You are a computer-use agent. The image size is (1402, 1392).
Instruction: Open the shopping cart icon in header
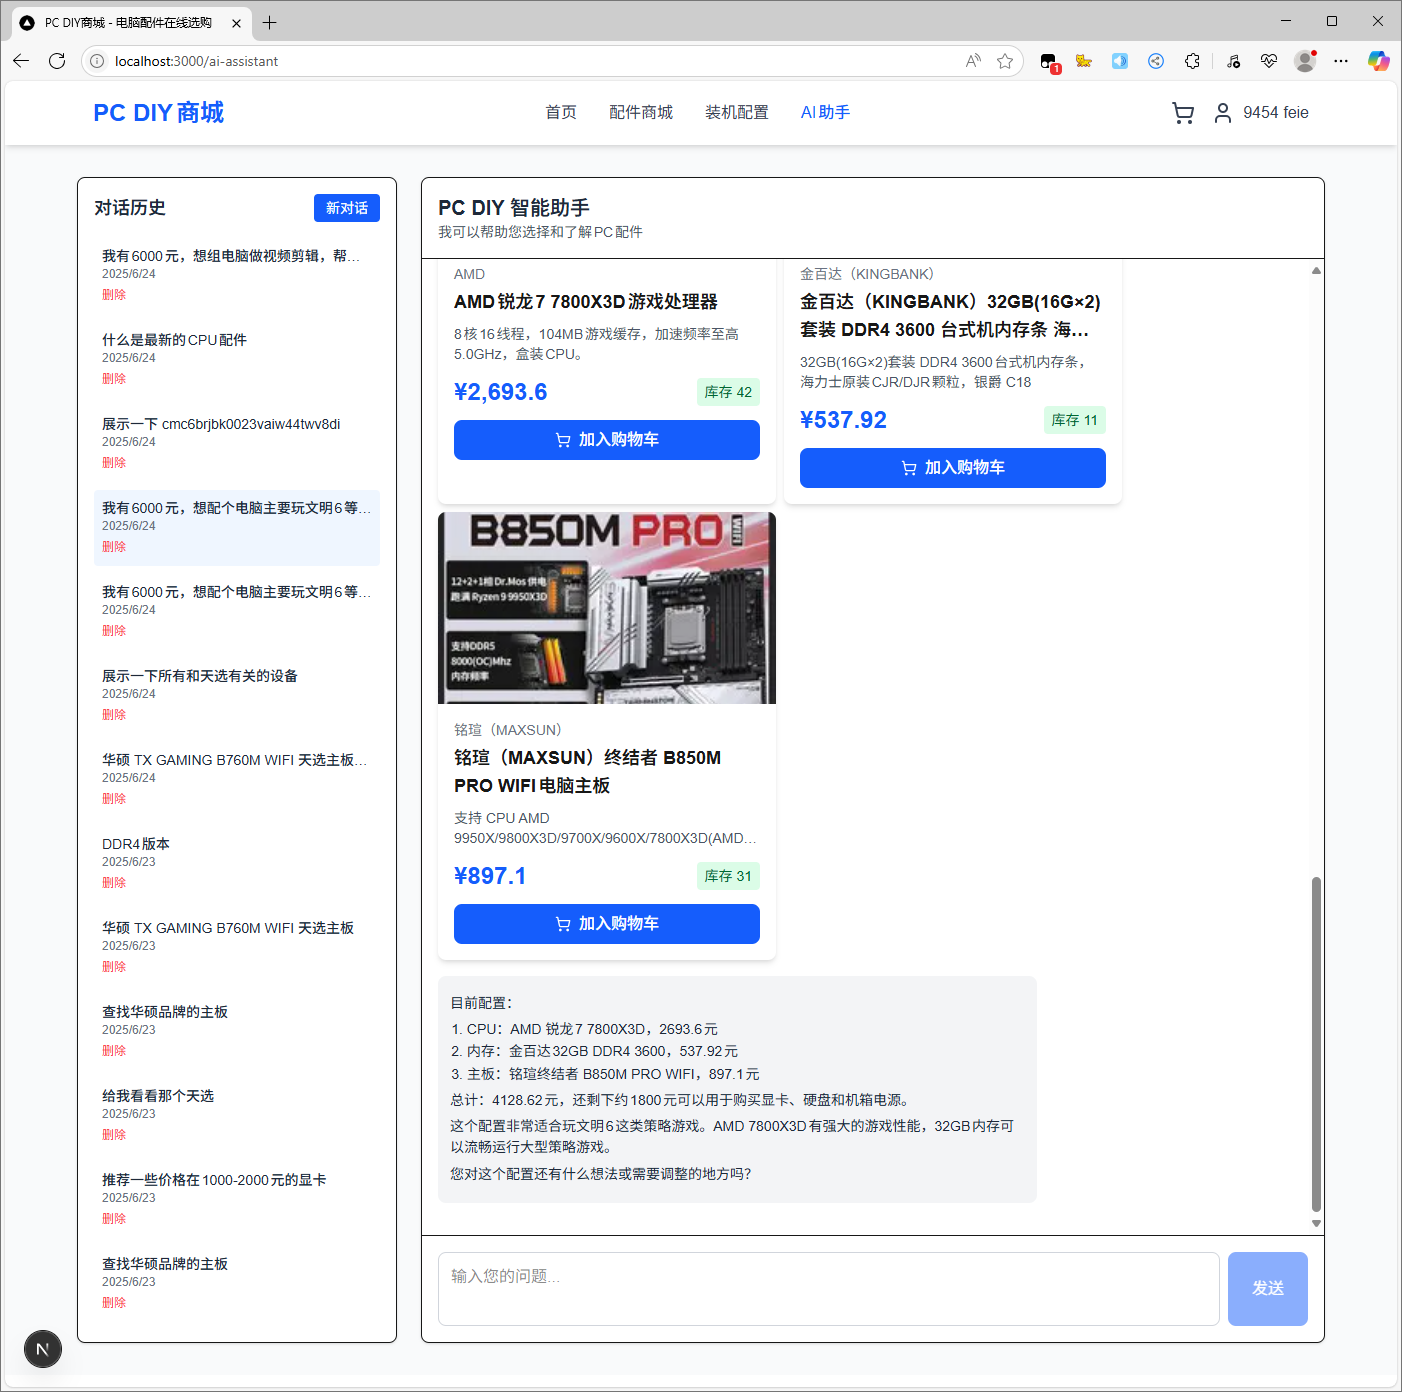[1183, 113]
